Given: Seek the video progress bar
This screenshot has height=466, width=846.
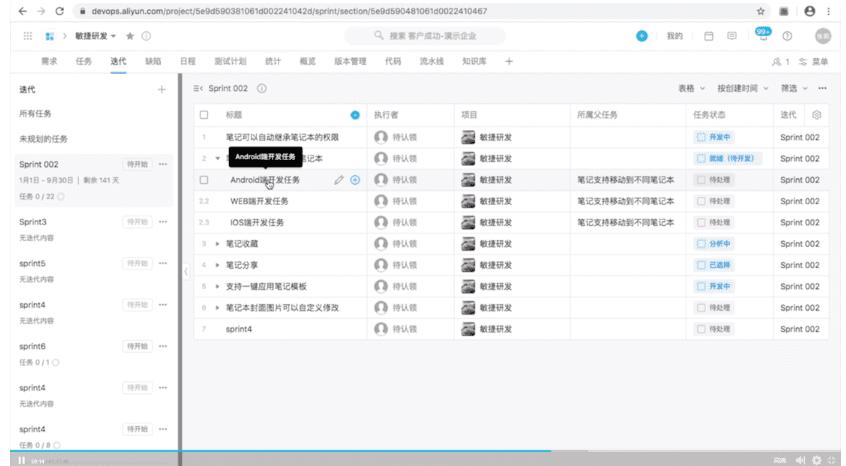Looking at the screenshot, I should 423,451.
